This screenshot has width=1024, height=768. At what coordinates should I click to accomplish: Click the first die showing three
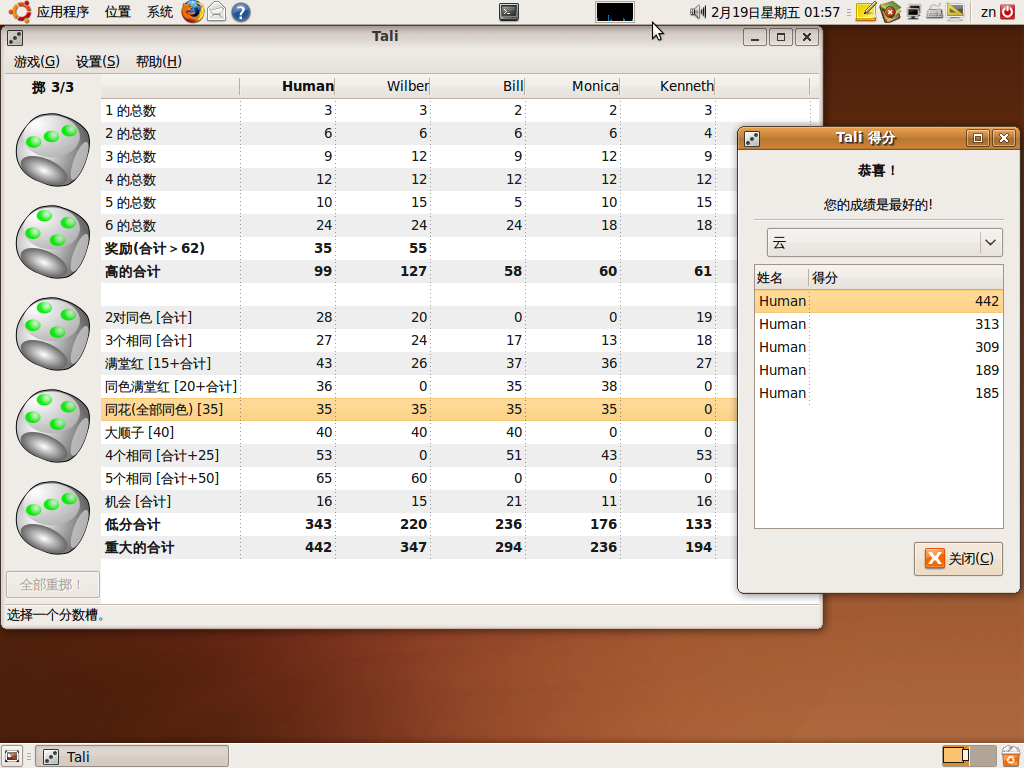52,150
